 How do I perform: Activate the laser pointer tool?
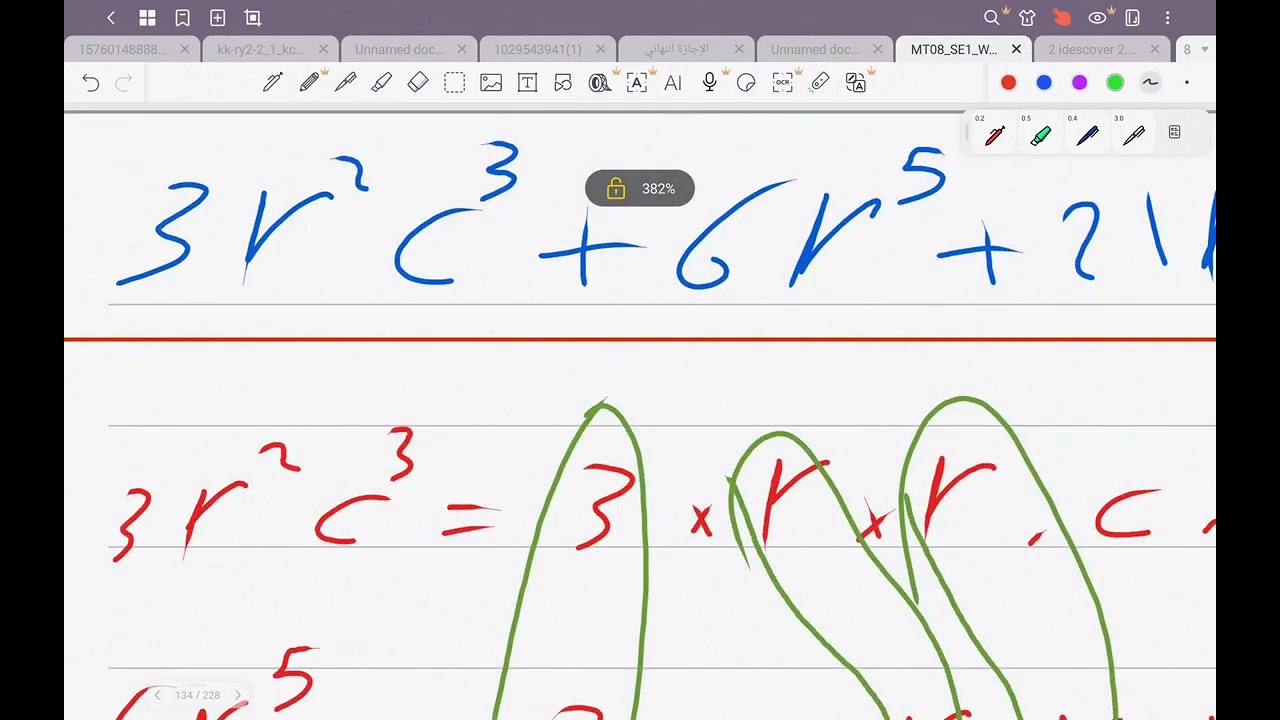[x=819, y=83]
